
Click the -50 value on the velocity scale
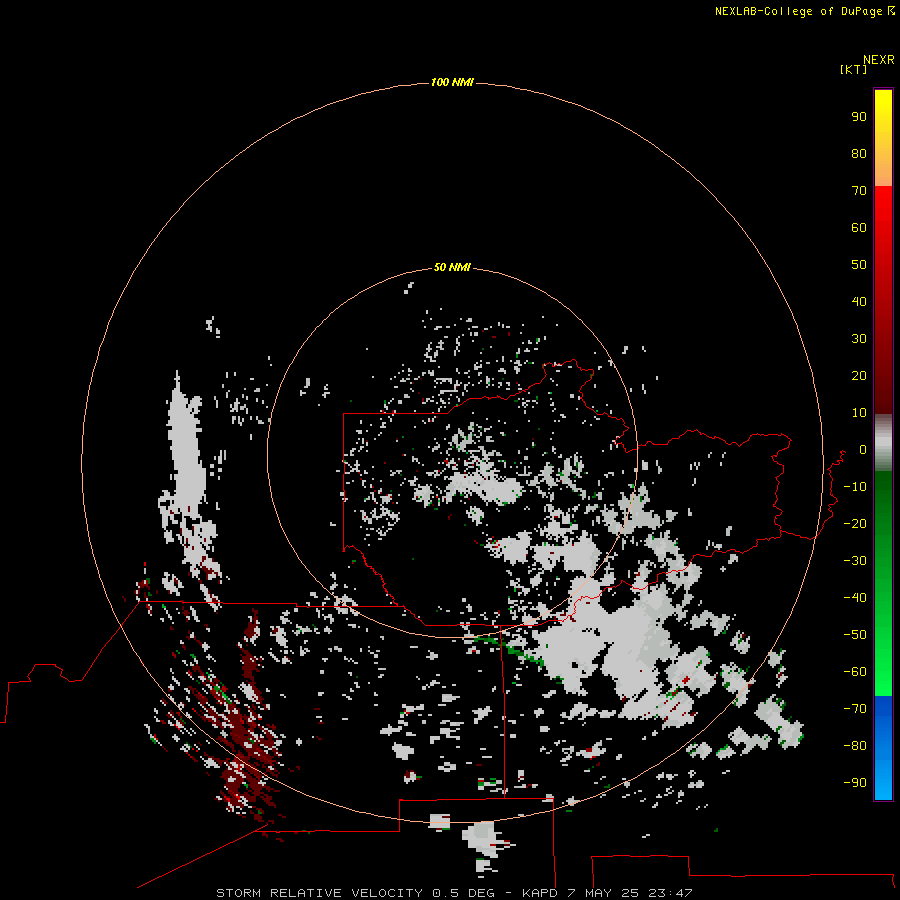(855, 635)
